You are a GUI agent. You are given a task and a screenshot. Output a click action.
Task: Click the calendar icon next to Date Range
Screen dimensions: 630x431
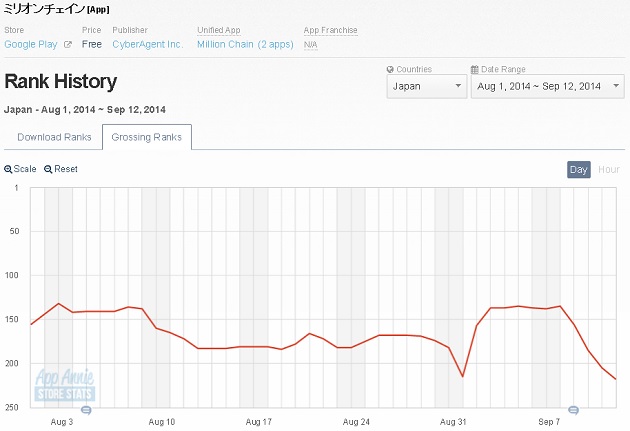click(x=475, y=69)
